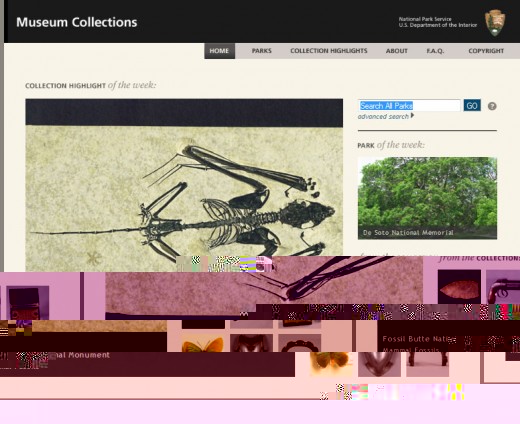Open the F.A.Q. page
This screenshot has width=520, height=424.
coord(435,51)
